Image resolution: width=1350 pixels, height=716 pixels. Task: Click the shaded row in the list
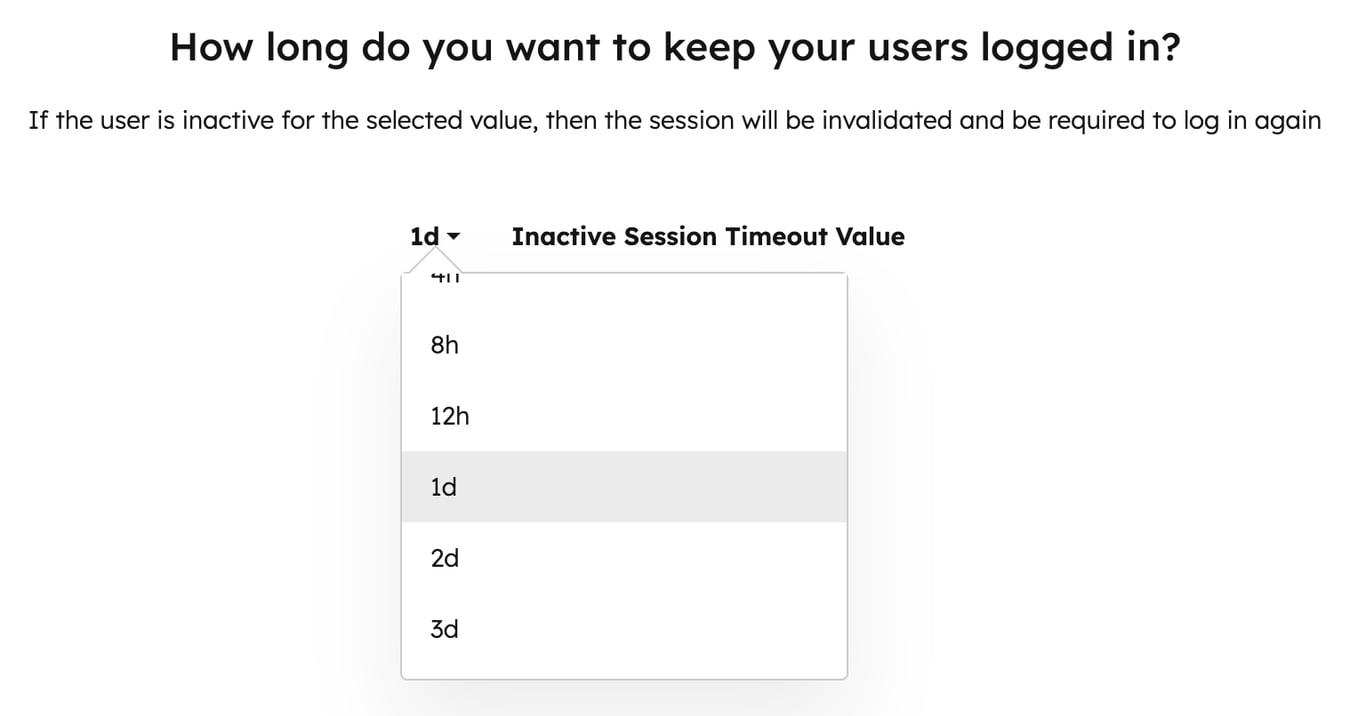(x=623, y=487)
